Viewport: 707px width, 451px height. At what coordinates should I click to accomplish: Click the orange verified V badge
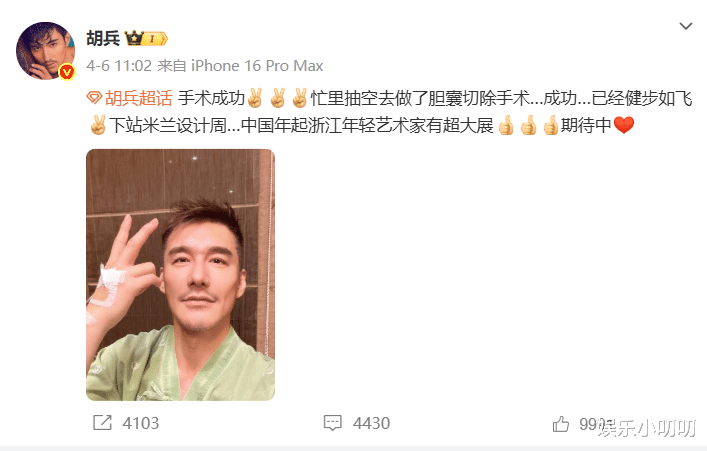tap(67, 72)
